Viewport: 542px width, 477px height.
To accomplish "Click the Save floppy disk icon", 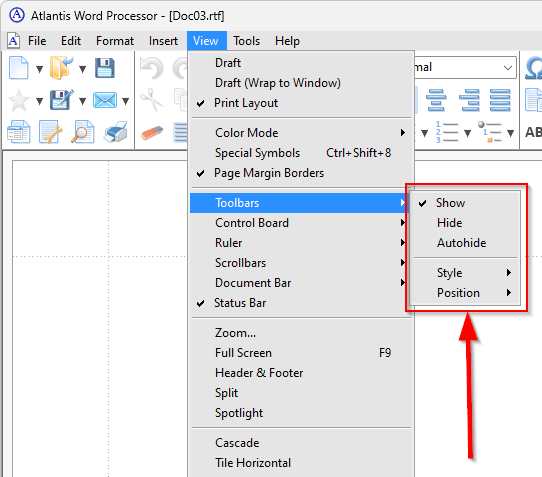I will (105, 68).
